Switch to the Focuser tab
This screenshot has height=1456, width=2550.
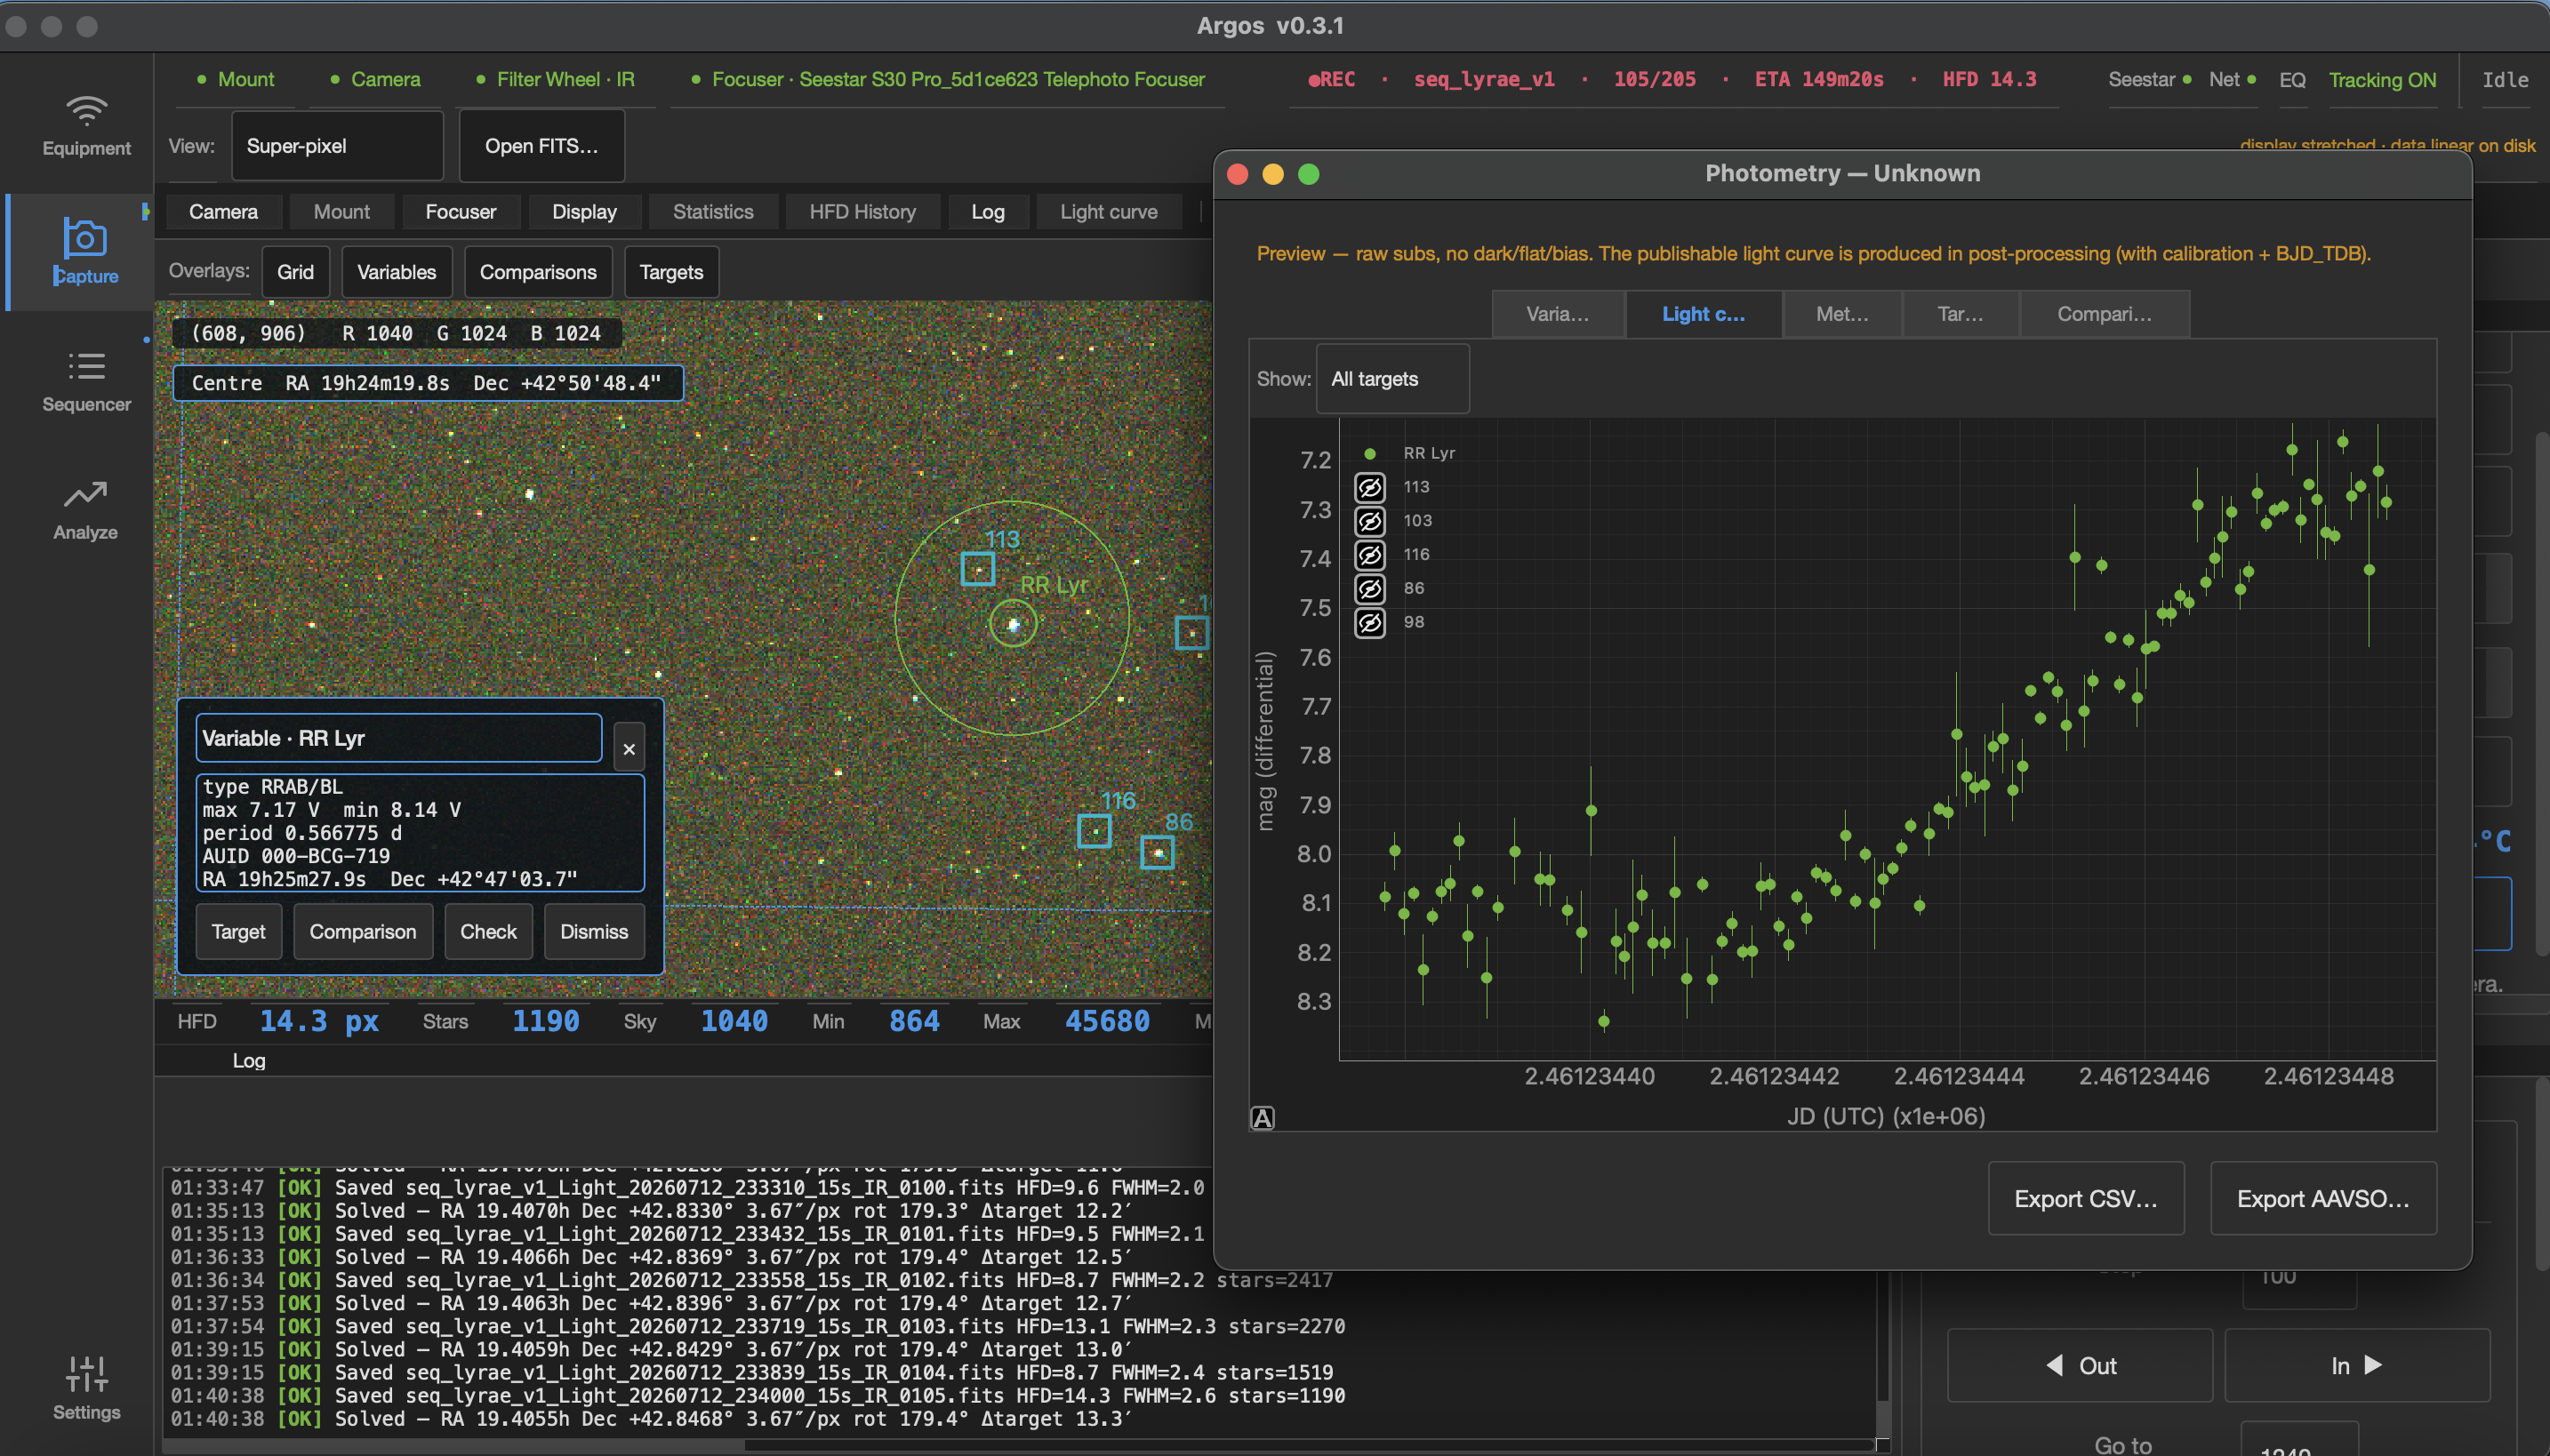coord(460,212)
